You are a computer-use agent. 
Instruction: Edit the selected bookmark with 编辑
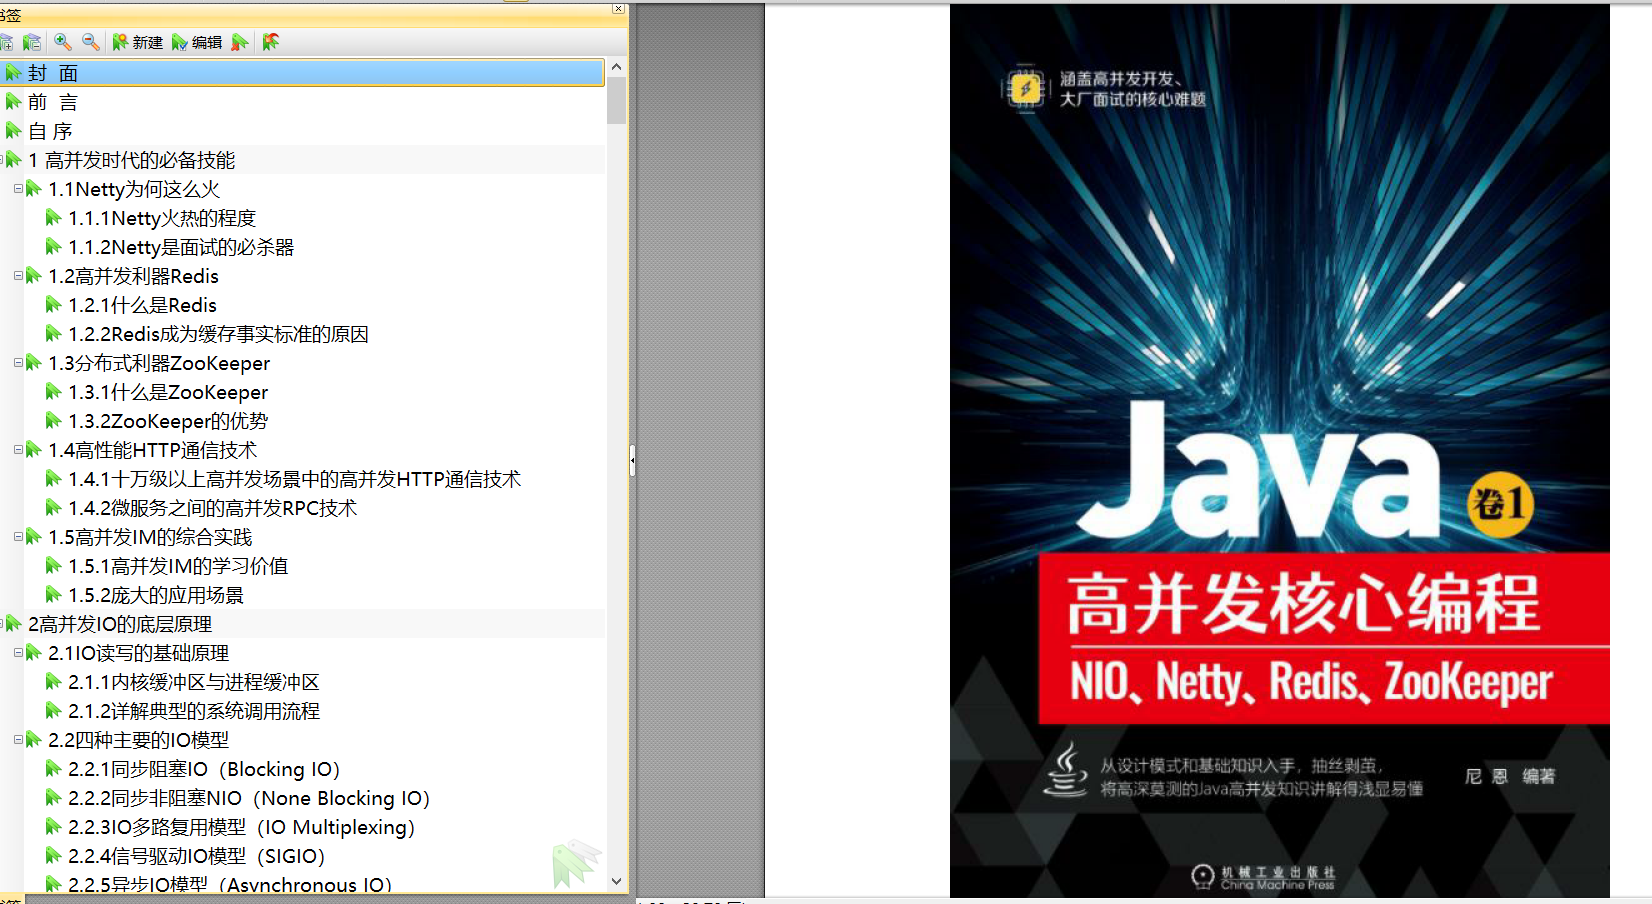(197, 42)
